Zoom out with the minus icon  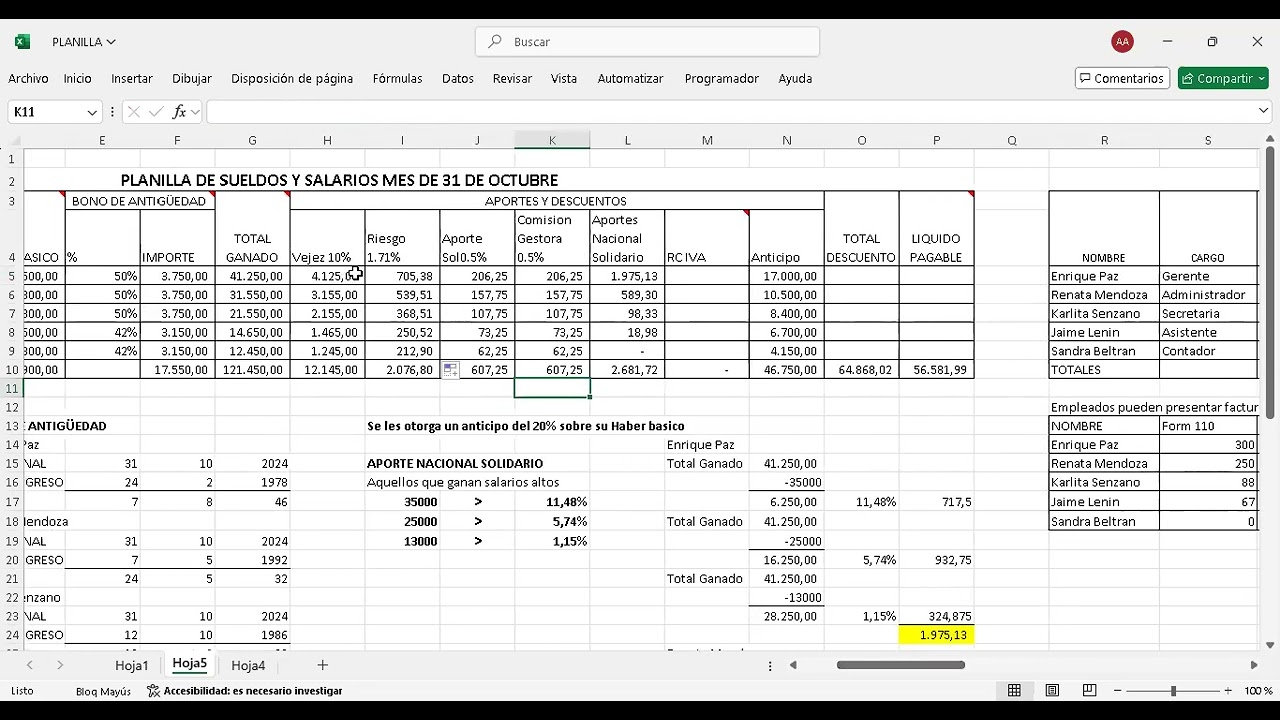click(1118, 691)
